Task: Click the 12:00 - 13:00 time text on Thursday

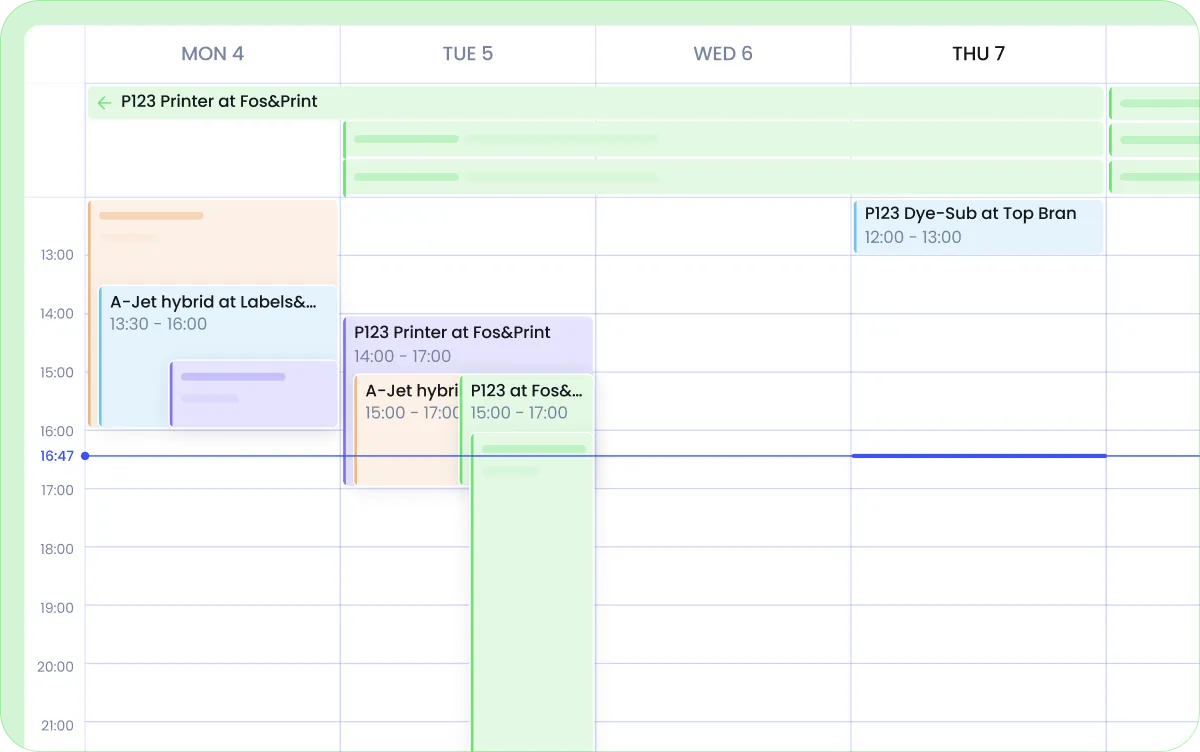Action: (913, 238)
